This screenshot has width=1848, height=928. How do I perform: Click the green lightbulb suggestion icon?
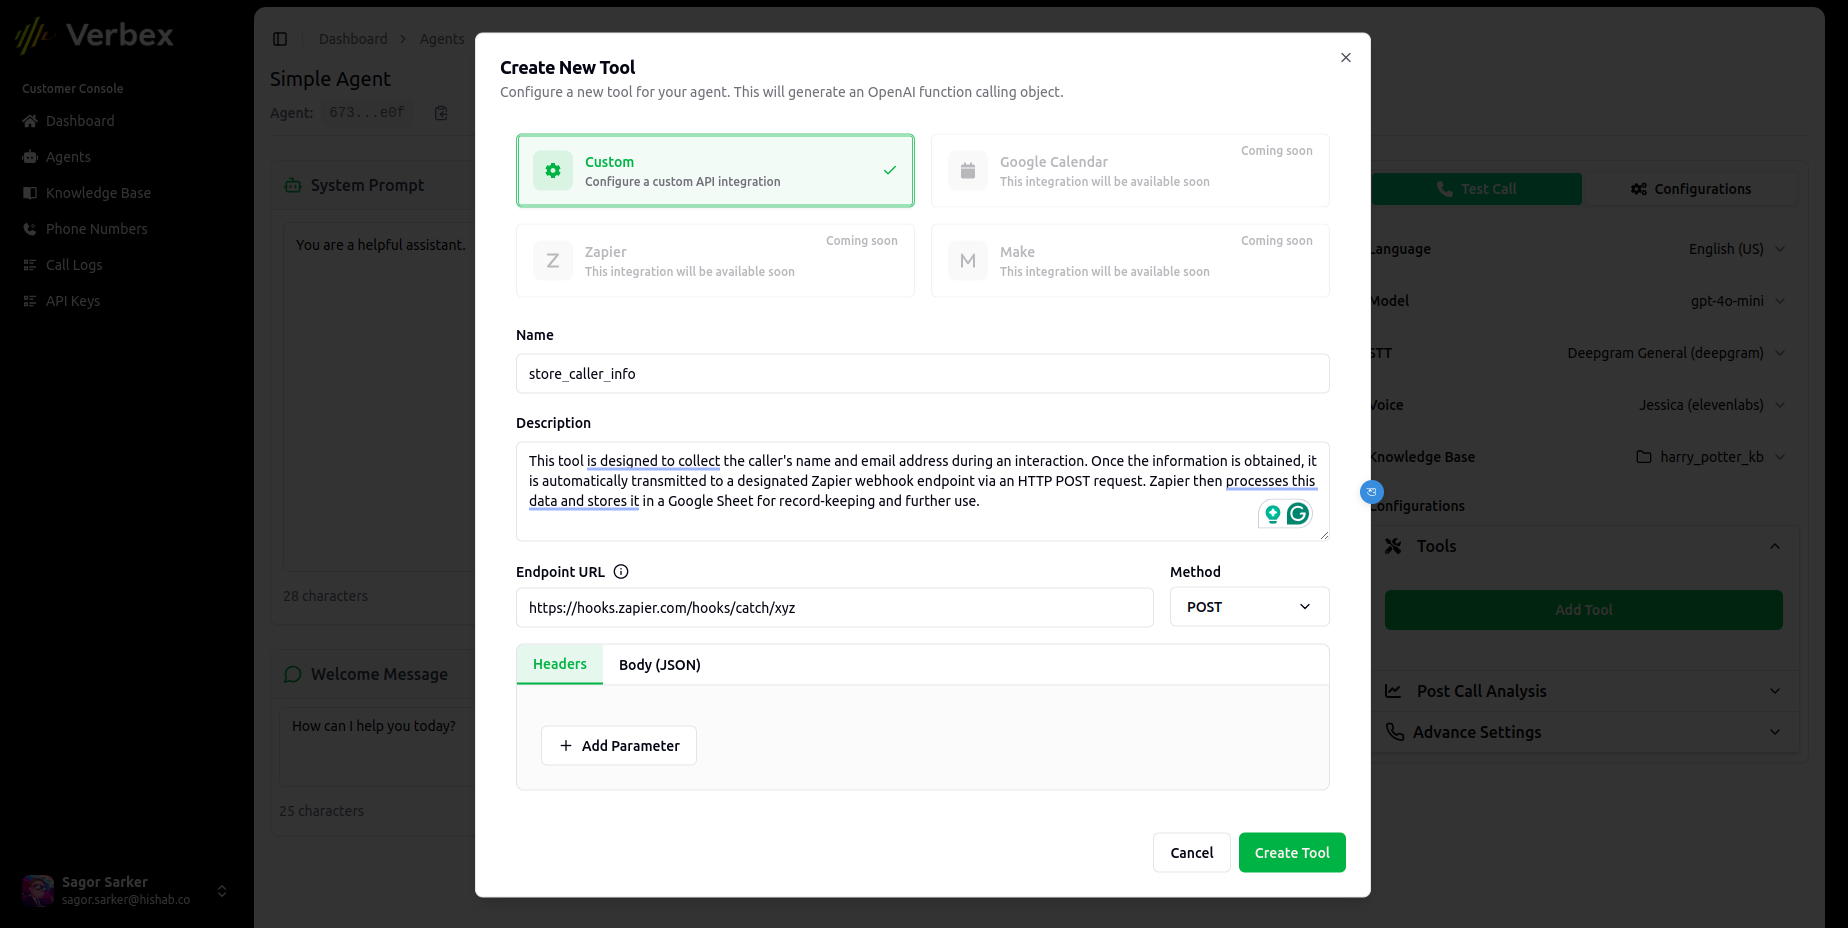[x=1272, y=514]
